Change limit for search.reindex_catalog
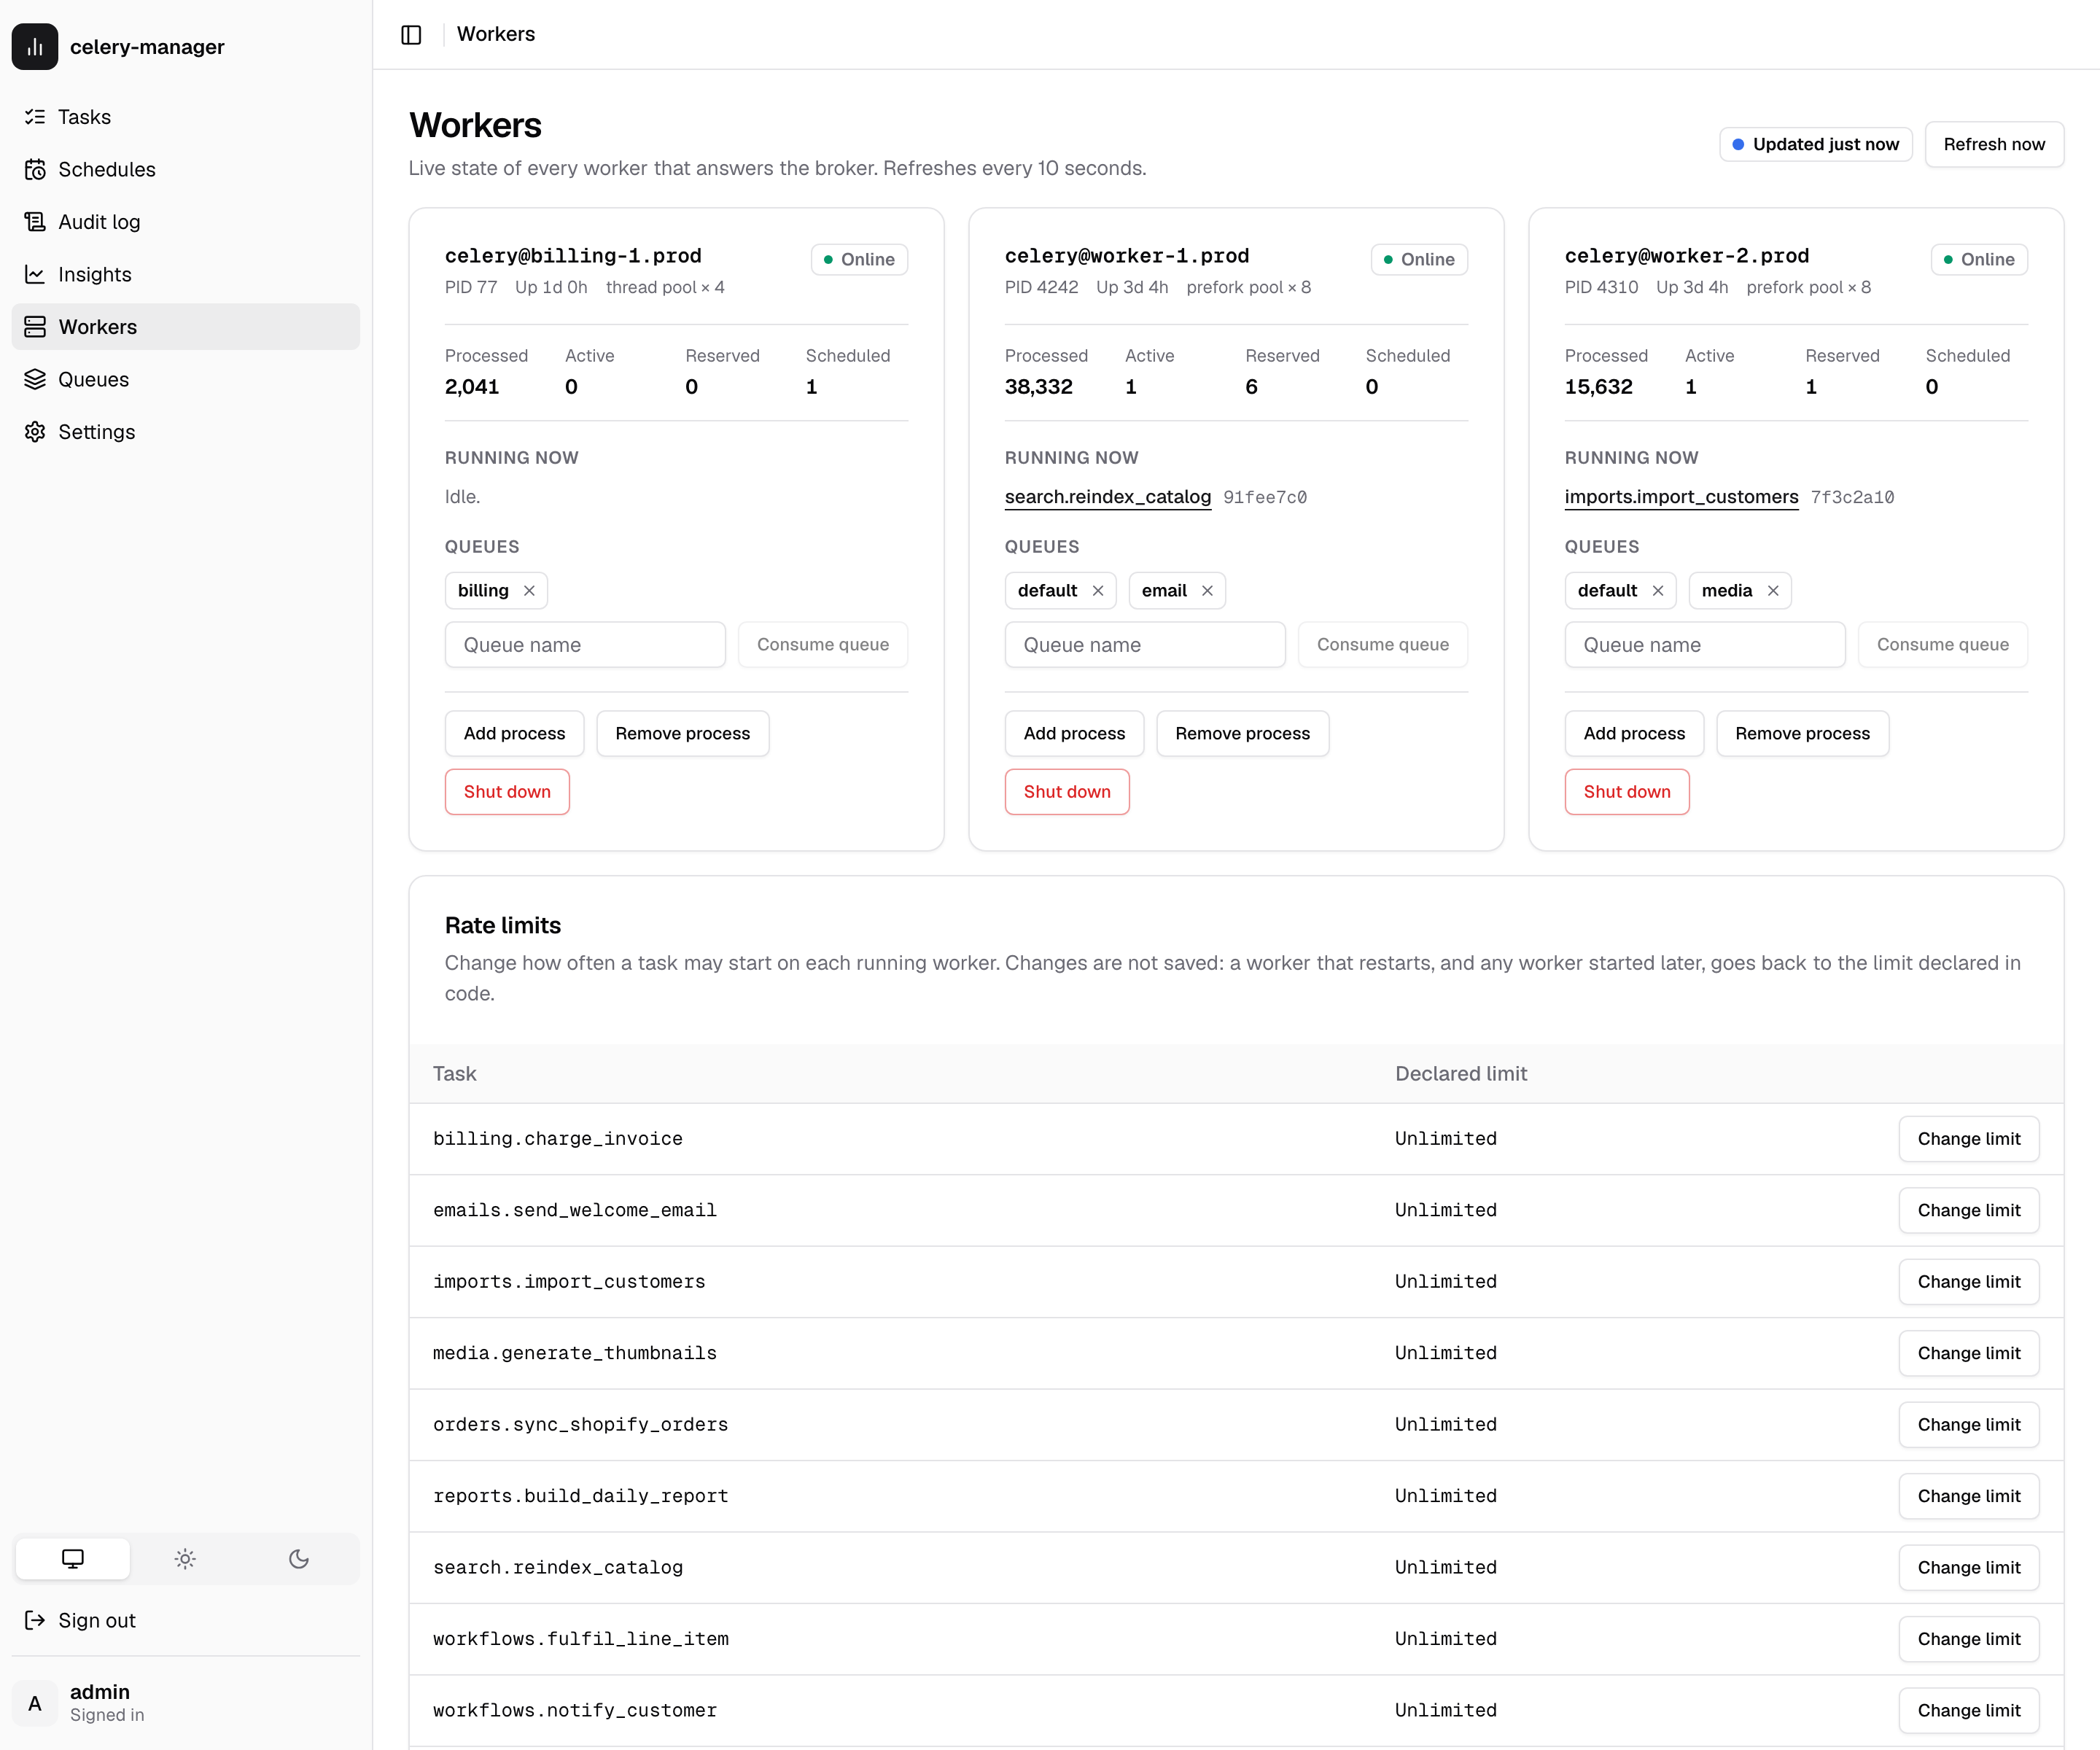This screenshot has width=2100, height=1750. click(x=1968, y=1567)
